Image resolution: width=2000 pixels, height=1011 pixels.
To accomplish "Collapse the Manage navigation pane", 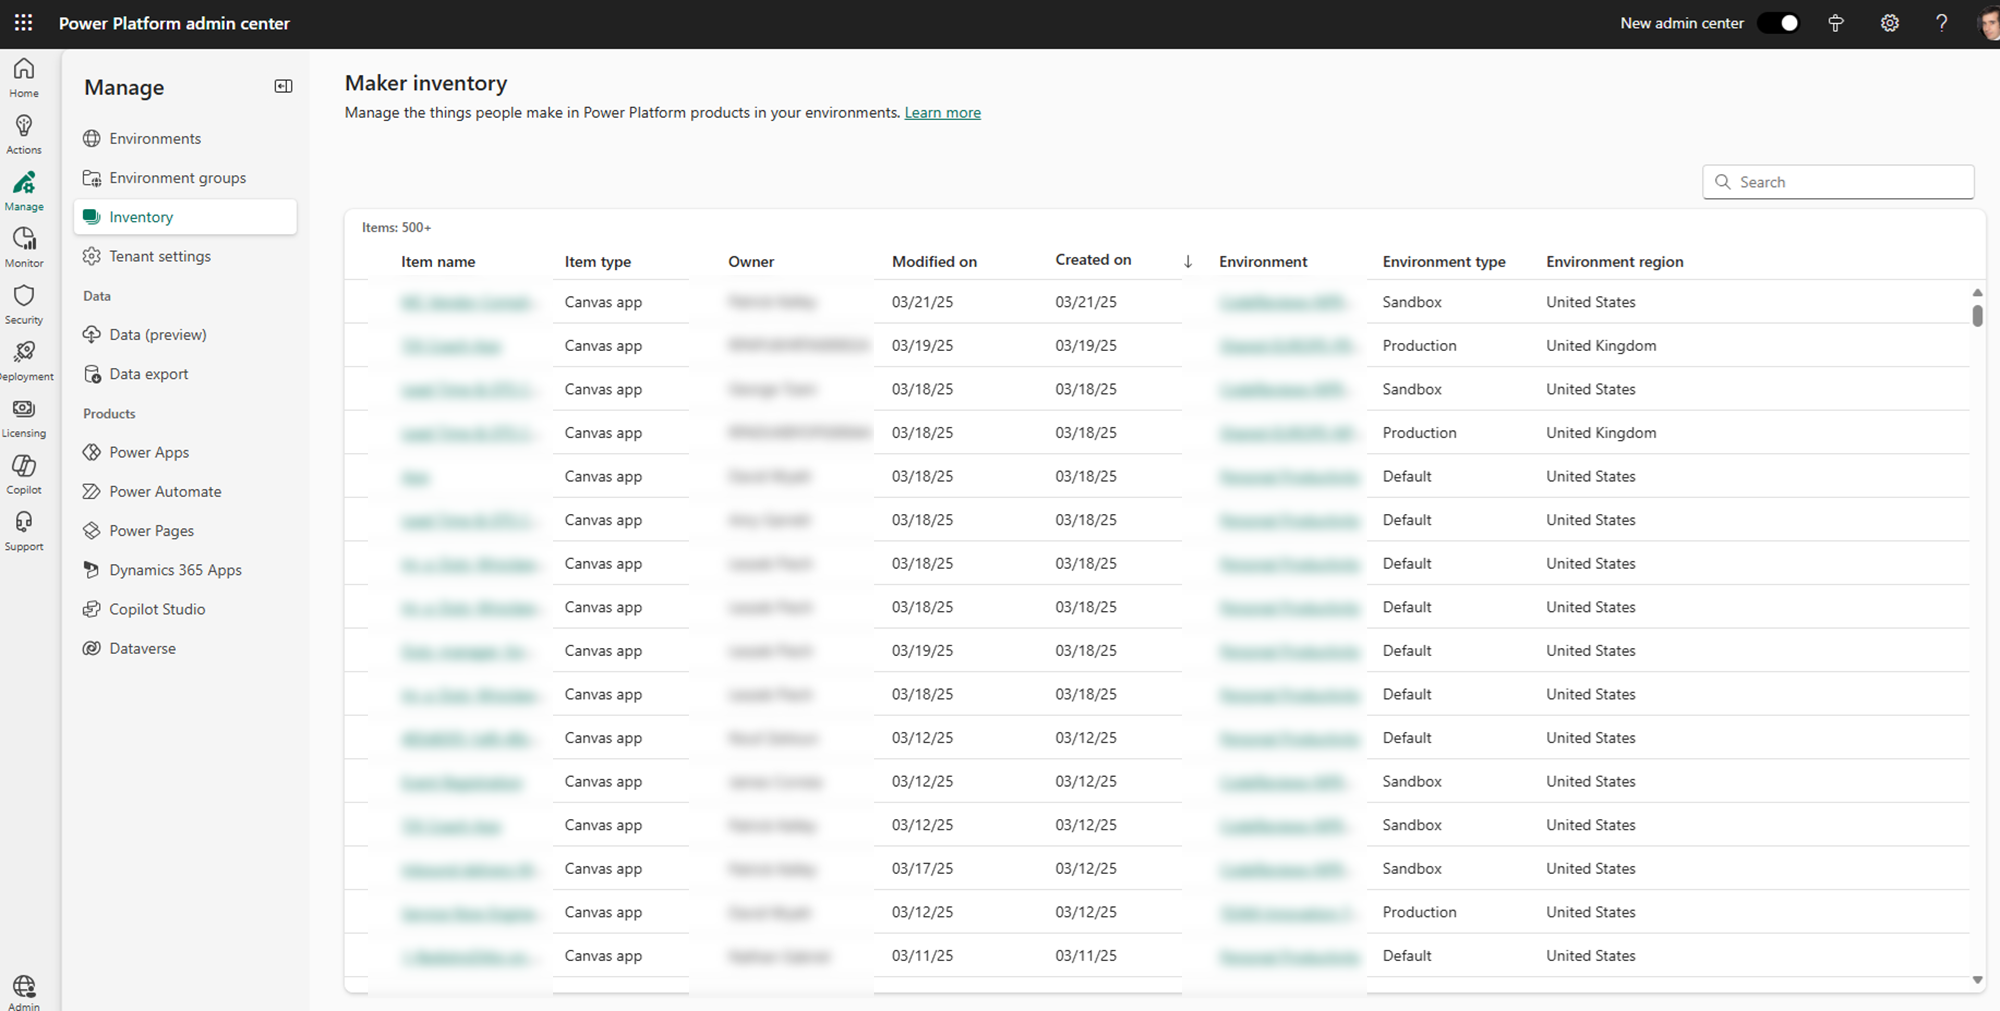I will click(x=283, y=87).
